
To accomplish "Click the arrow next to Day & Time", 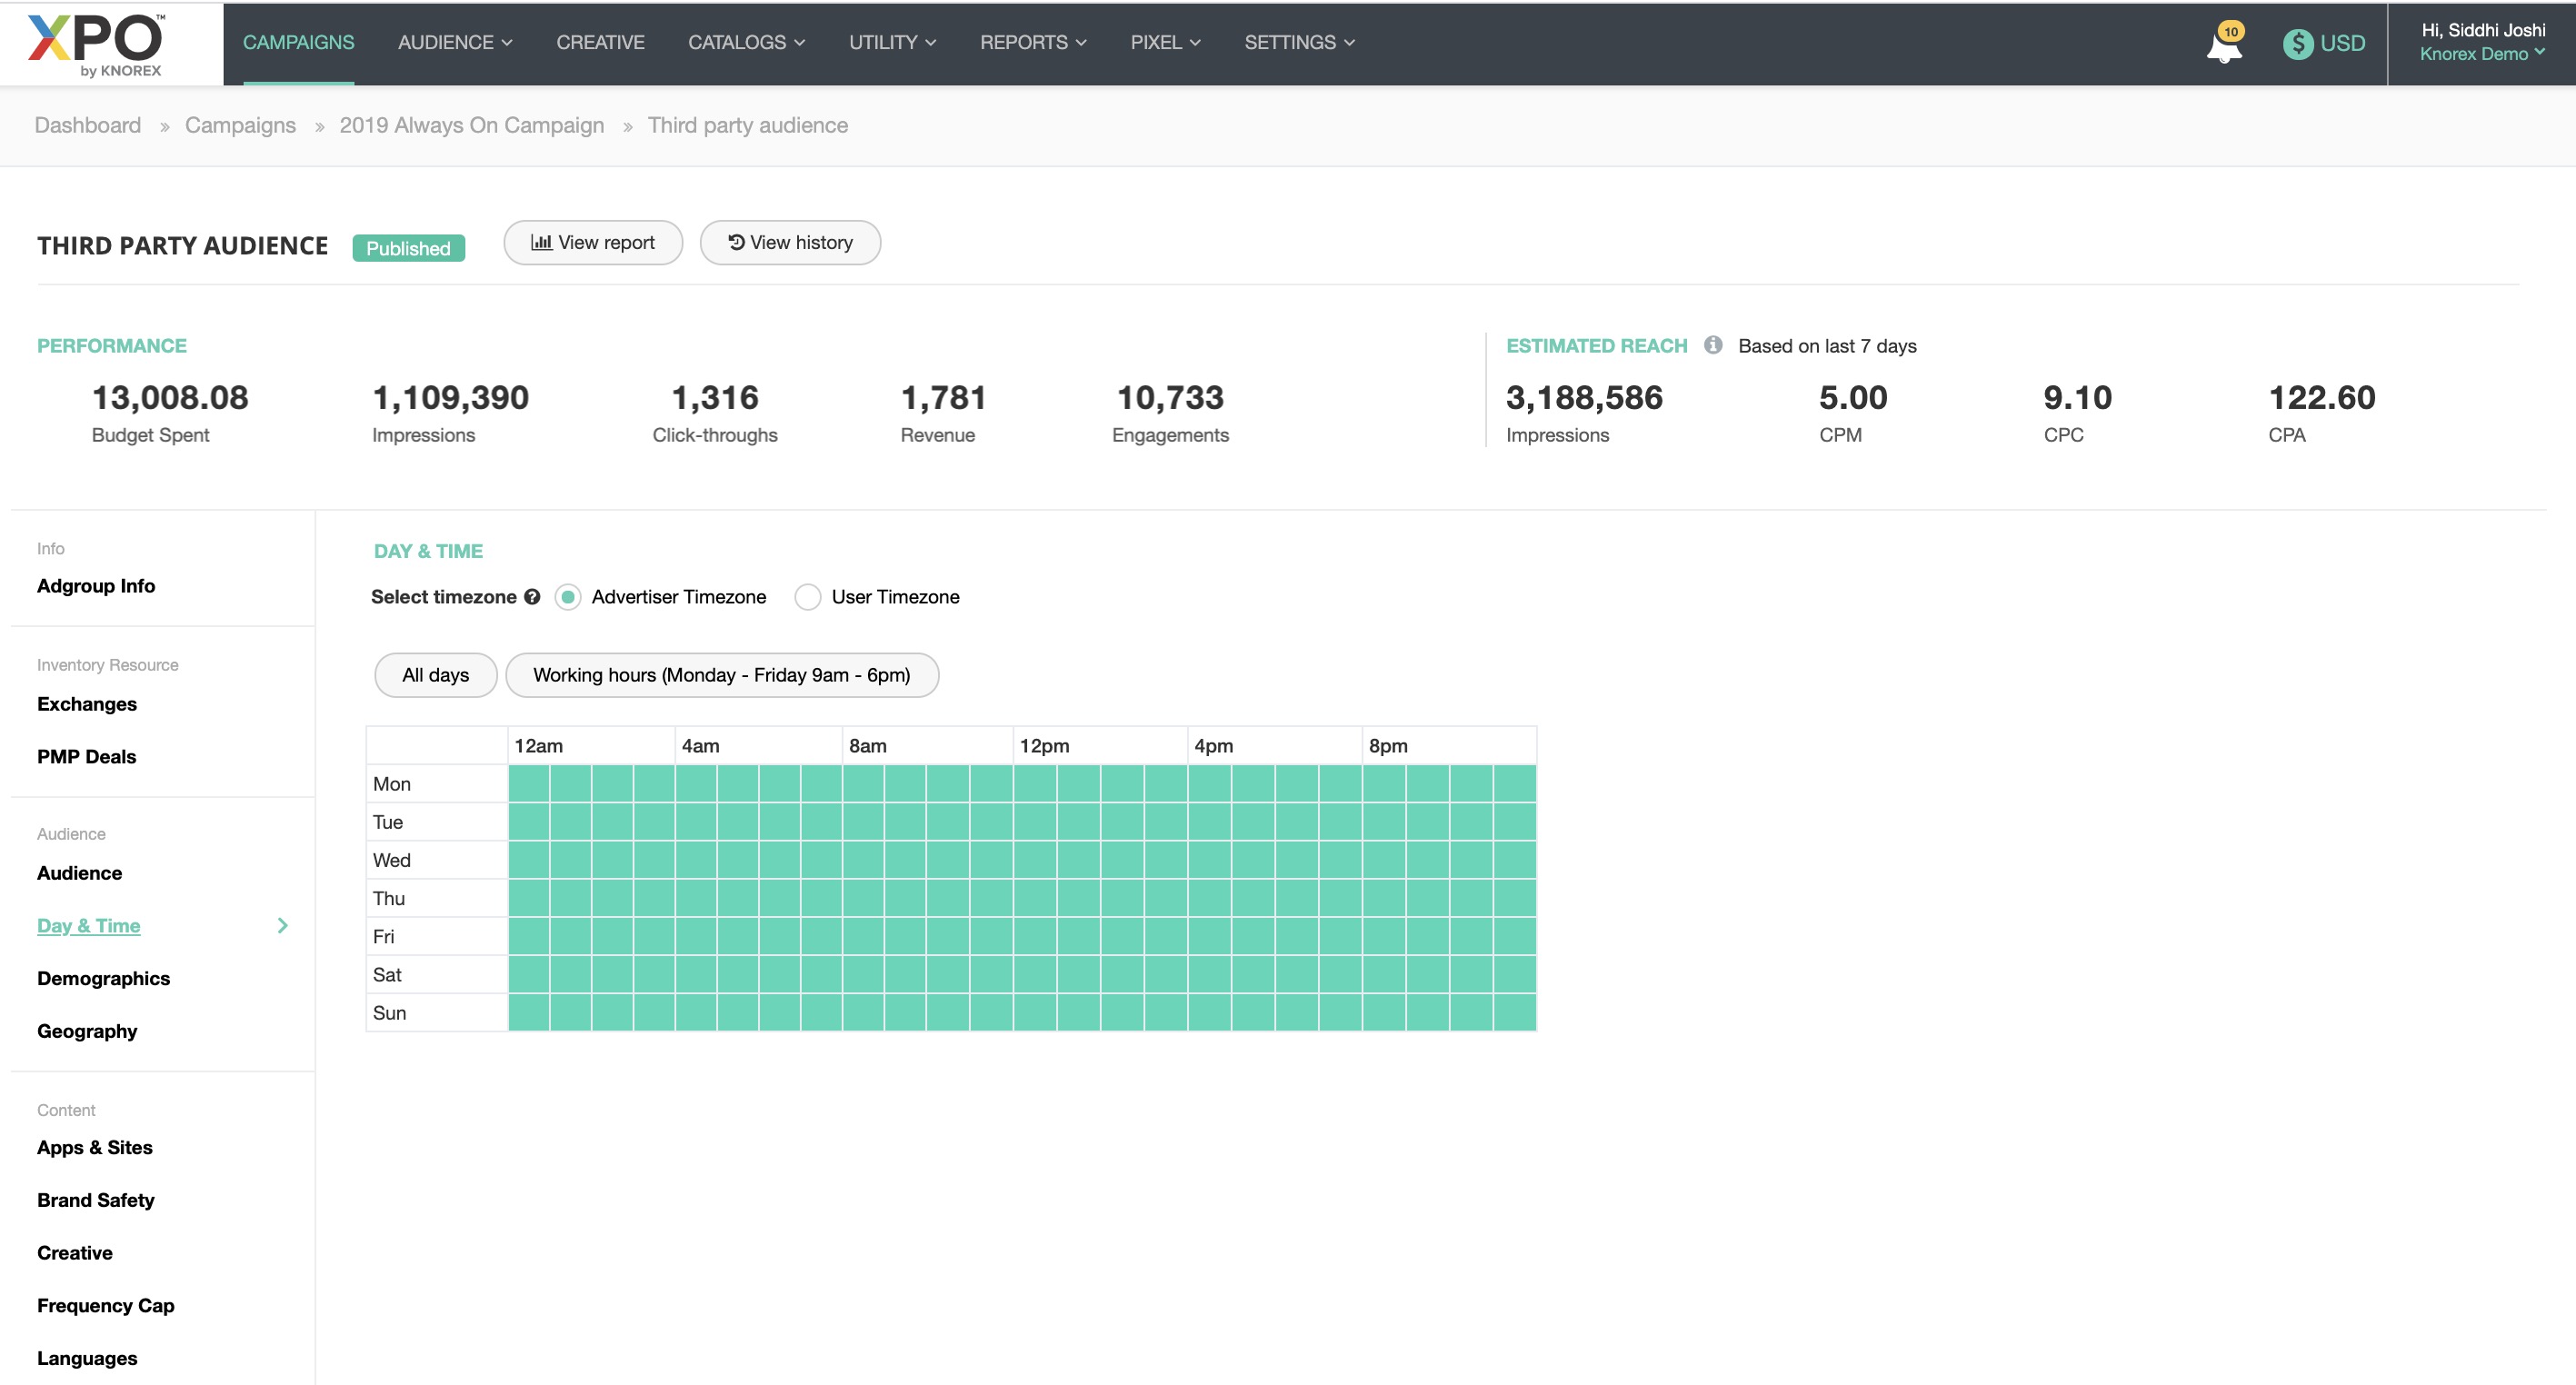I will 282,925.
